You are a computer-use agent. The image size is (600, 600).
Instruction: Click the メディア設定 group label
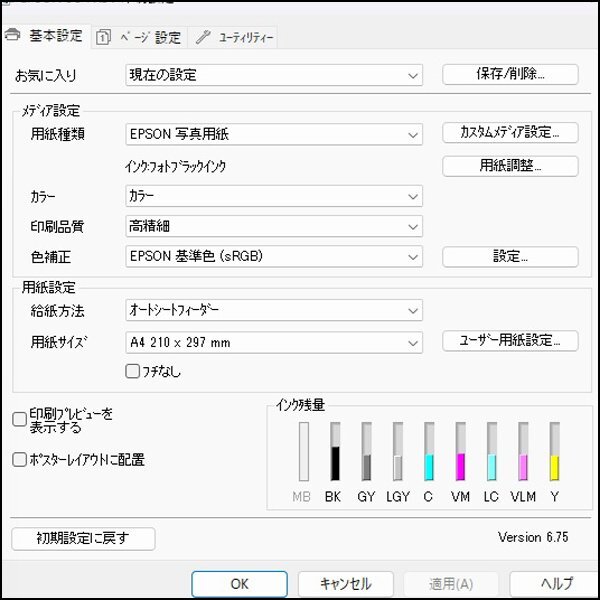[50, 111]
